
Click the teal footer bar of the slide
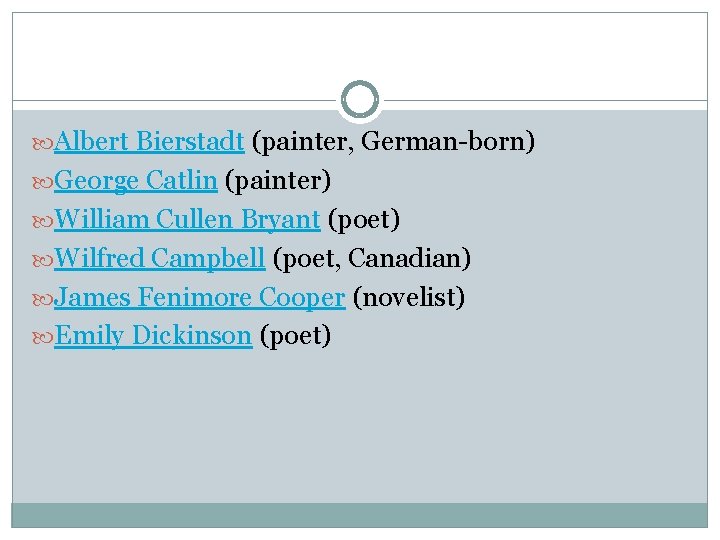pos(360,514)
